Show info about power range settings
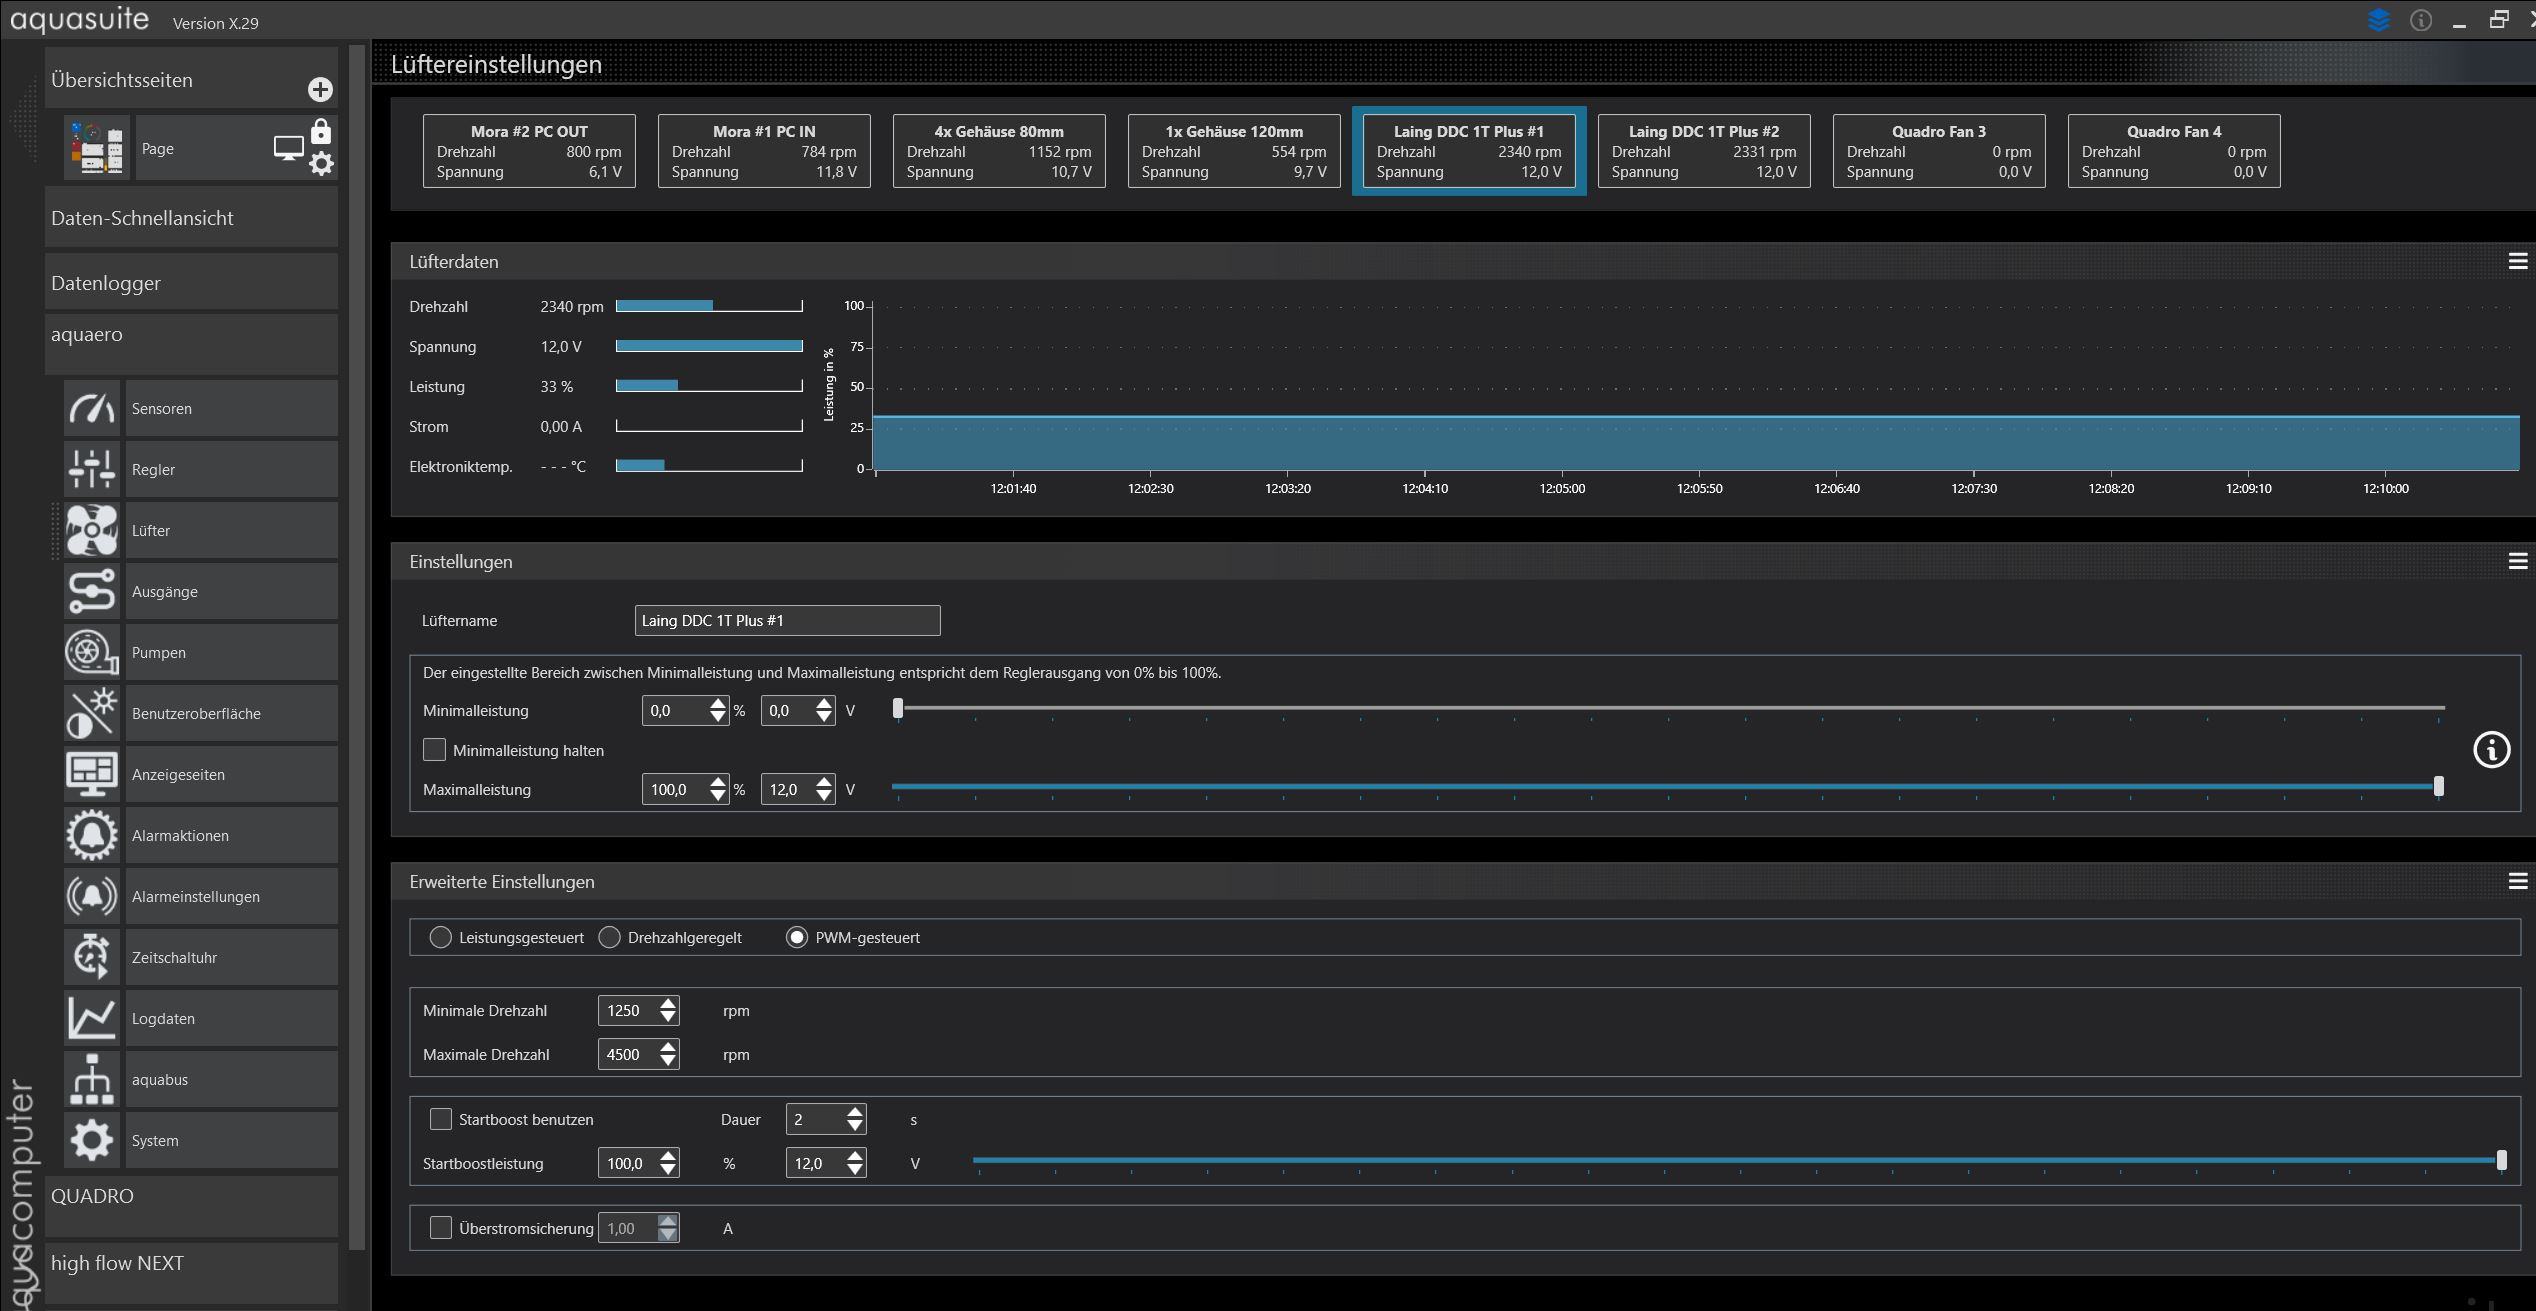The image size is (2536, 1311). 2491,750
